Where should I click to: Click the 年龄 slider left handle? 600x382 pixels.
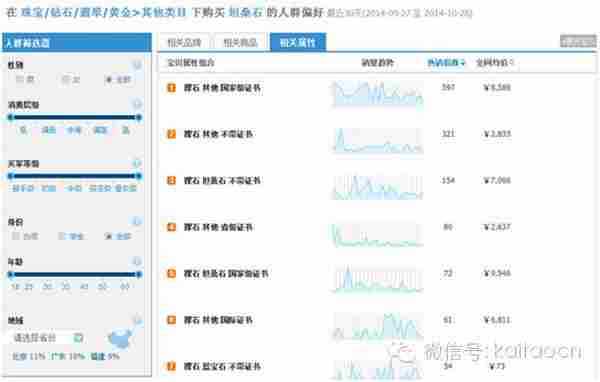[11, 274]
